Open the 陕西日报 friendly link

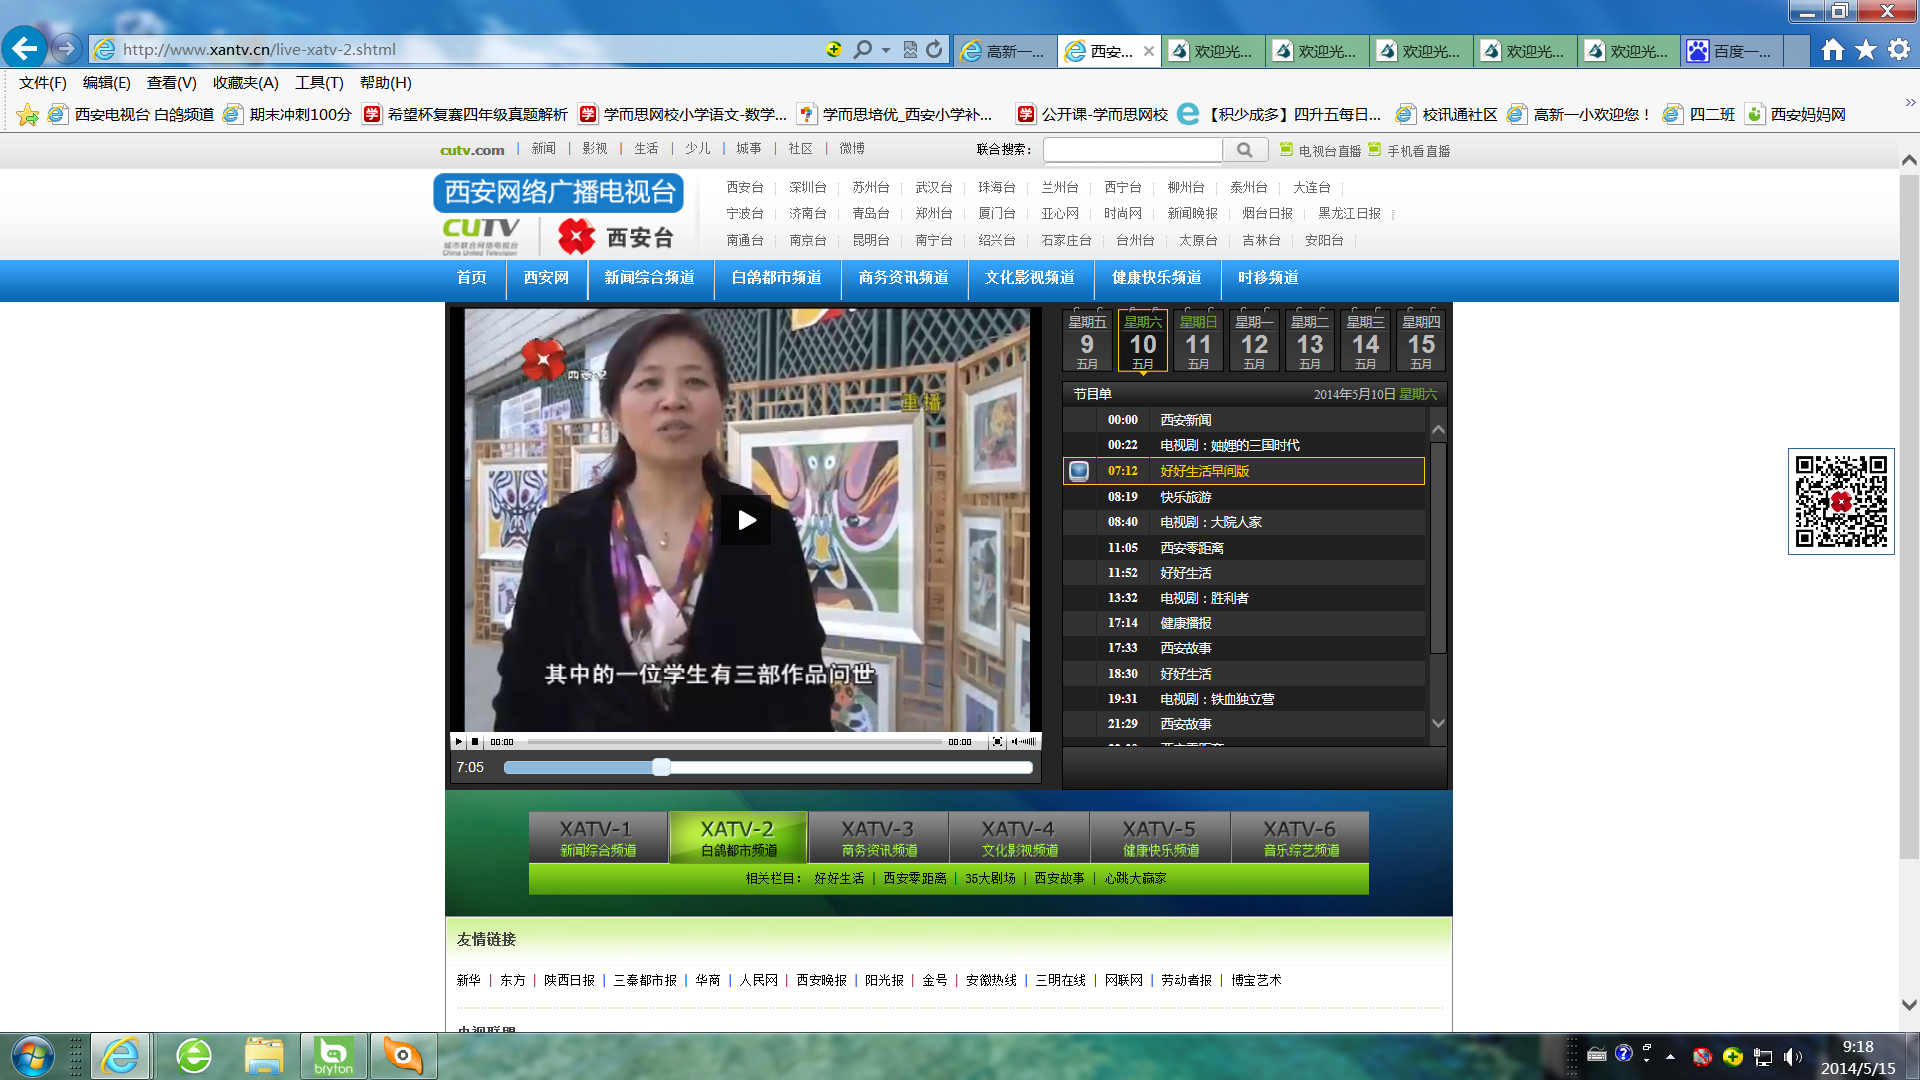point(569,981)
